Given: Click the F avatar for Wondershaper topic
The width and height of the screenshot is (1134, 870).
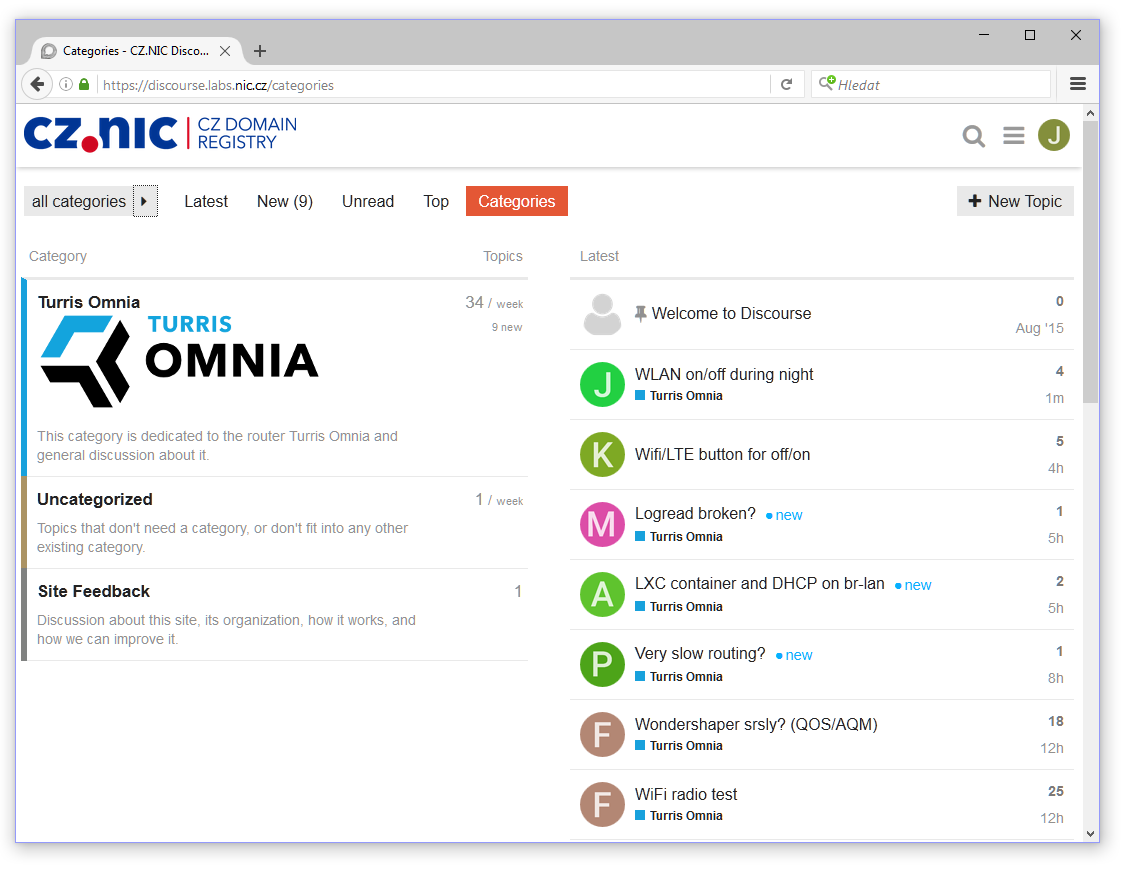Looking at the screenshot, I should click(602, 734).
